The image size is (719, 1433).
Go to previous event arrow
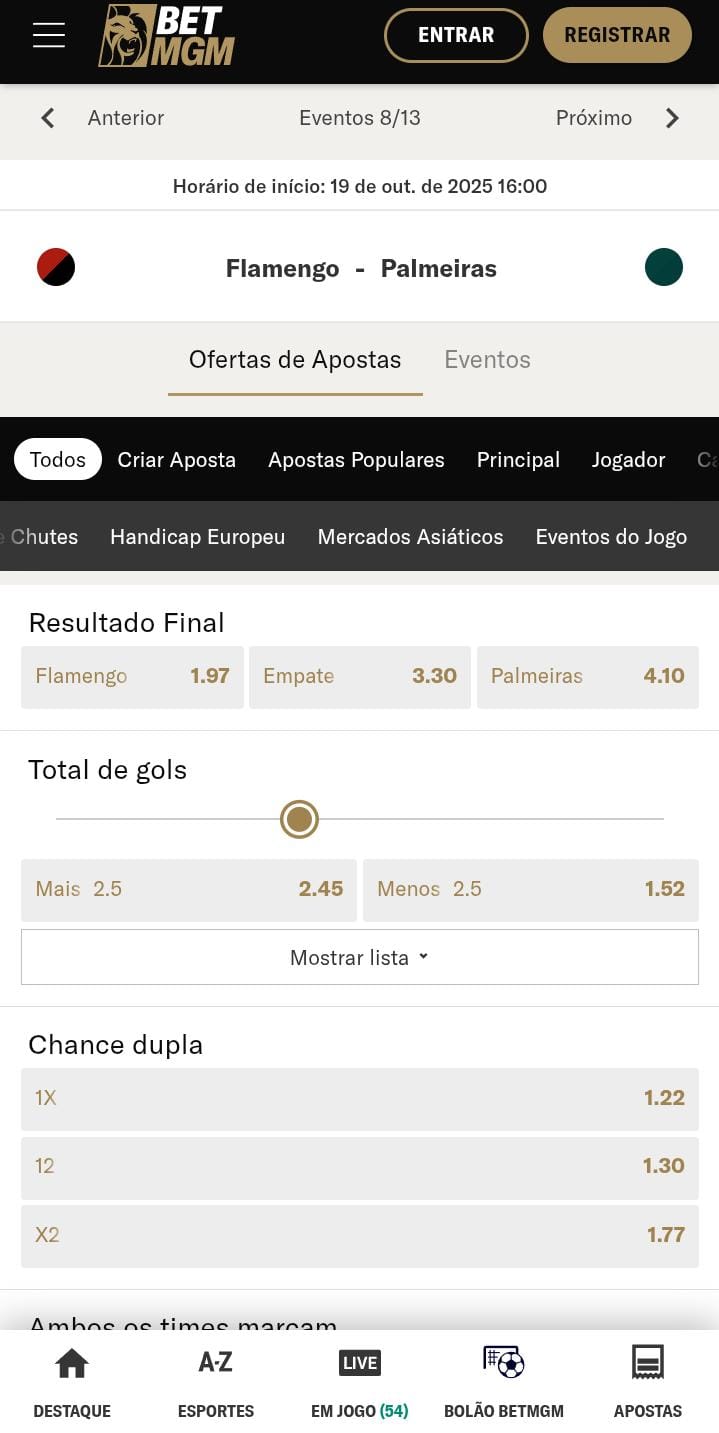[47, 118]
